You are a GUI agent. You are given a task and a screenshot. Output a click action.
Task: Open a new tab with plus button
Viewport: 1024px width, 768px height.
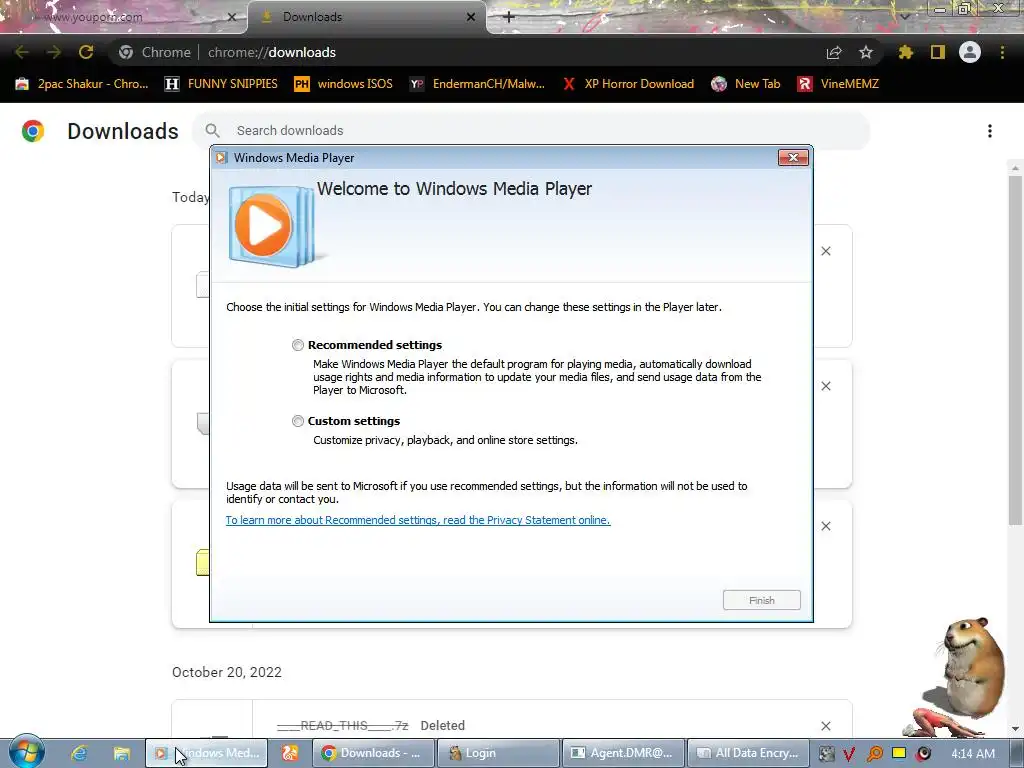tap(509, 17)
